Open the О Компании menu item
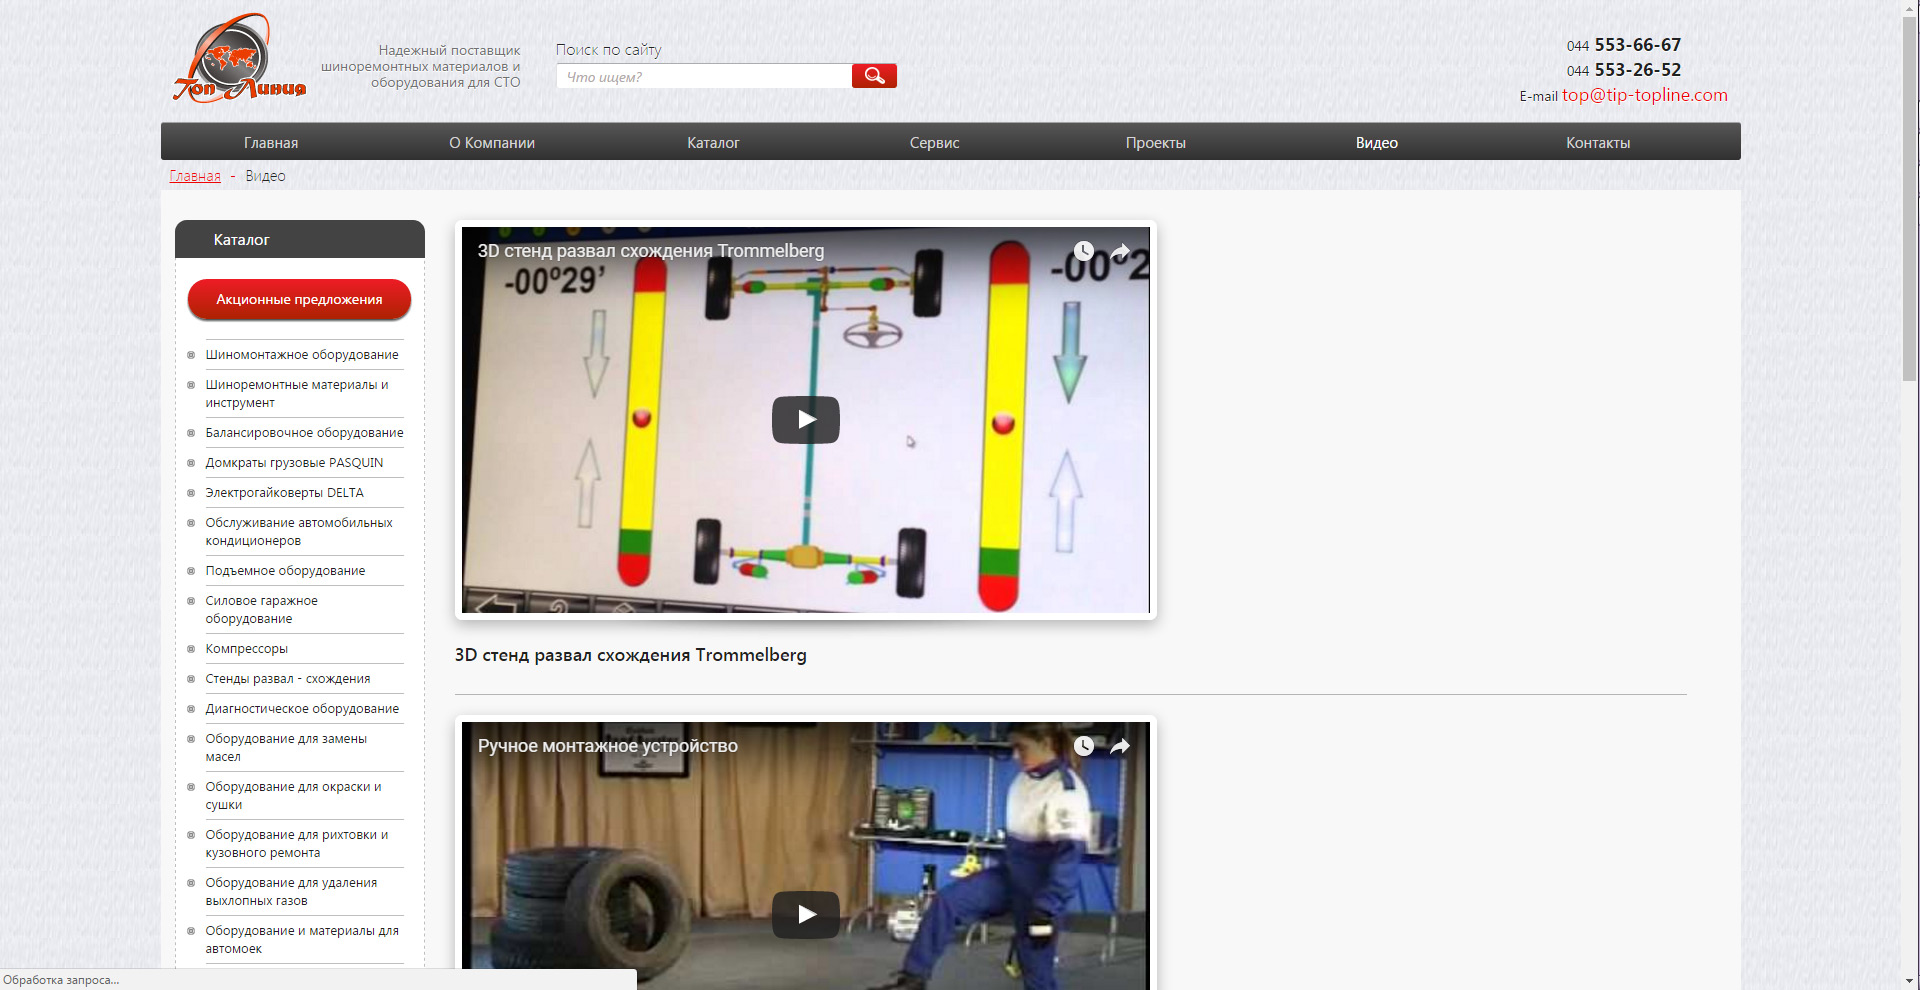Image resolution: width=1920 pixels, height=990 pixels. click(492, 143)
